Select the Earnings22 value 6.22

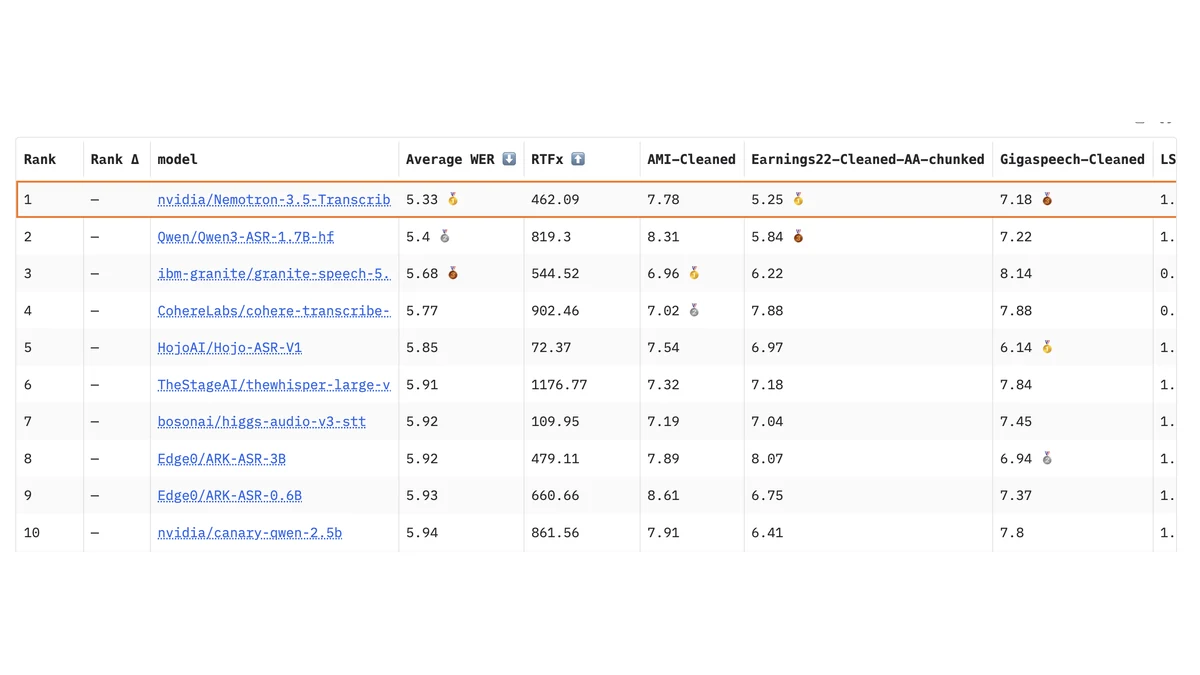767,273
